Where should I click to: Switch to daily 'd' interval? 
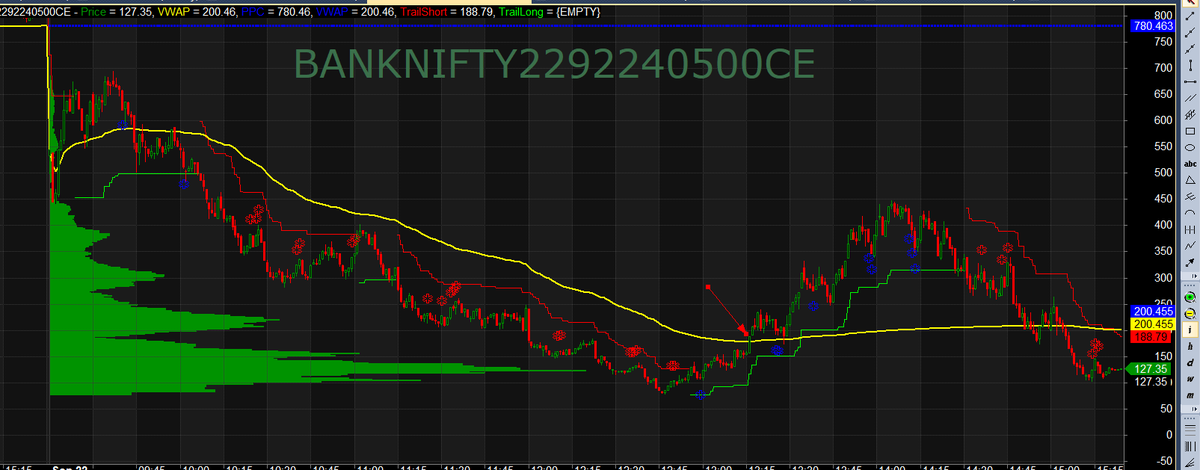(x=1190, y=363)
